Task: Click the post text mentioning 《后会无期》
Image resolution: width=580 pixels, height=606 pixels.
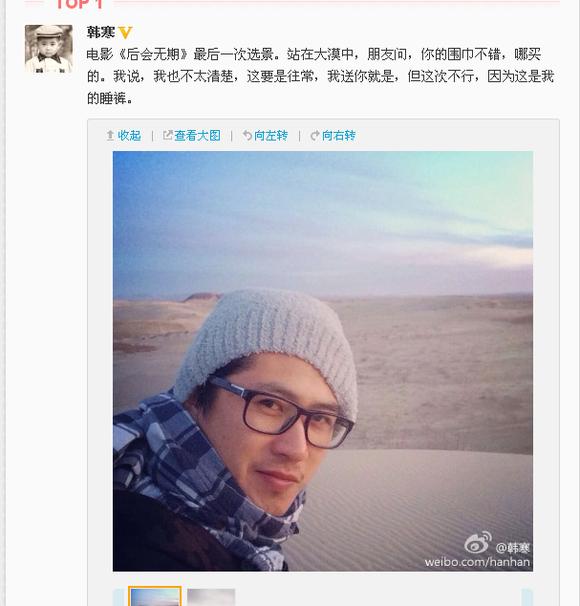Action: pyautogui.click(x=320, y=77)
